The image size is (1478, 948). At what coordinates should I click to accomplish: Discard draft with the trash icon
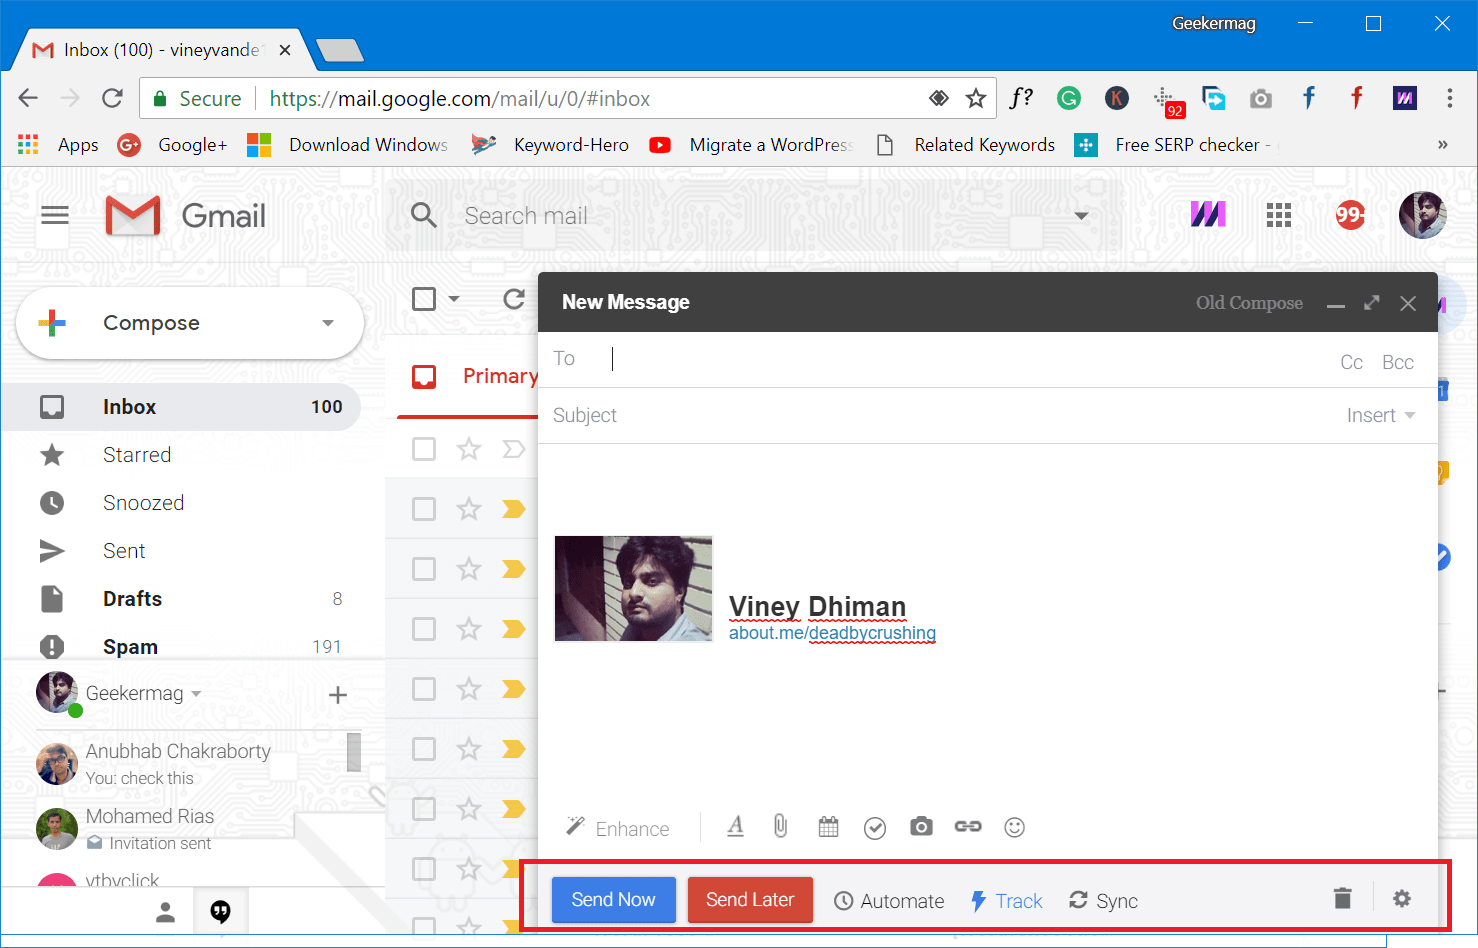(x=1343, y=898)
